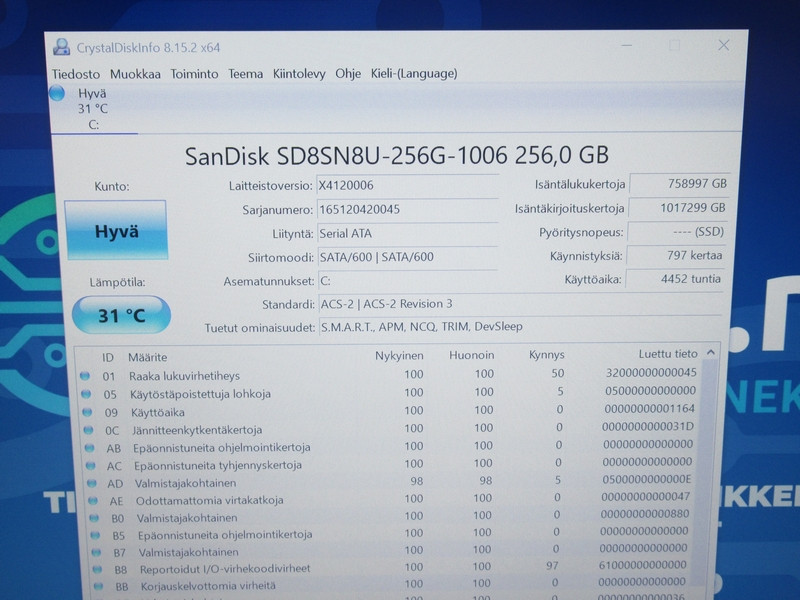Click raw value 320000000045
This screenshot has height=600, width=800.
(651, 372)
